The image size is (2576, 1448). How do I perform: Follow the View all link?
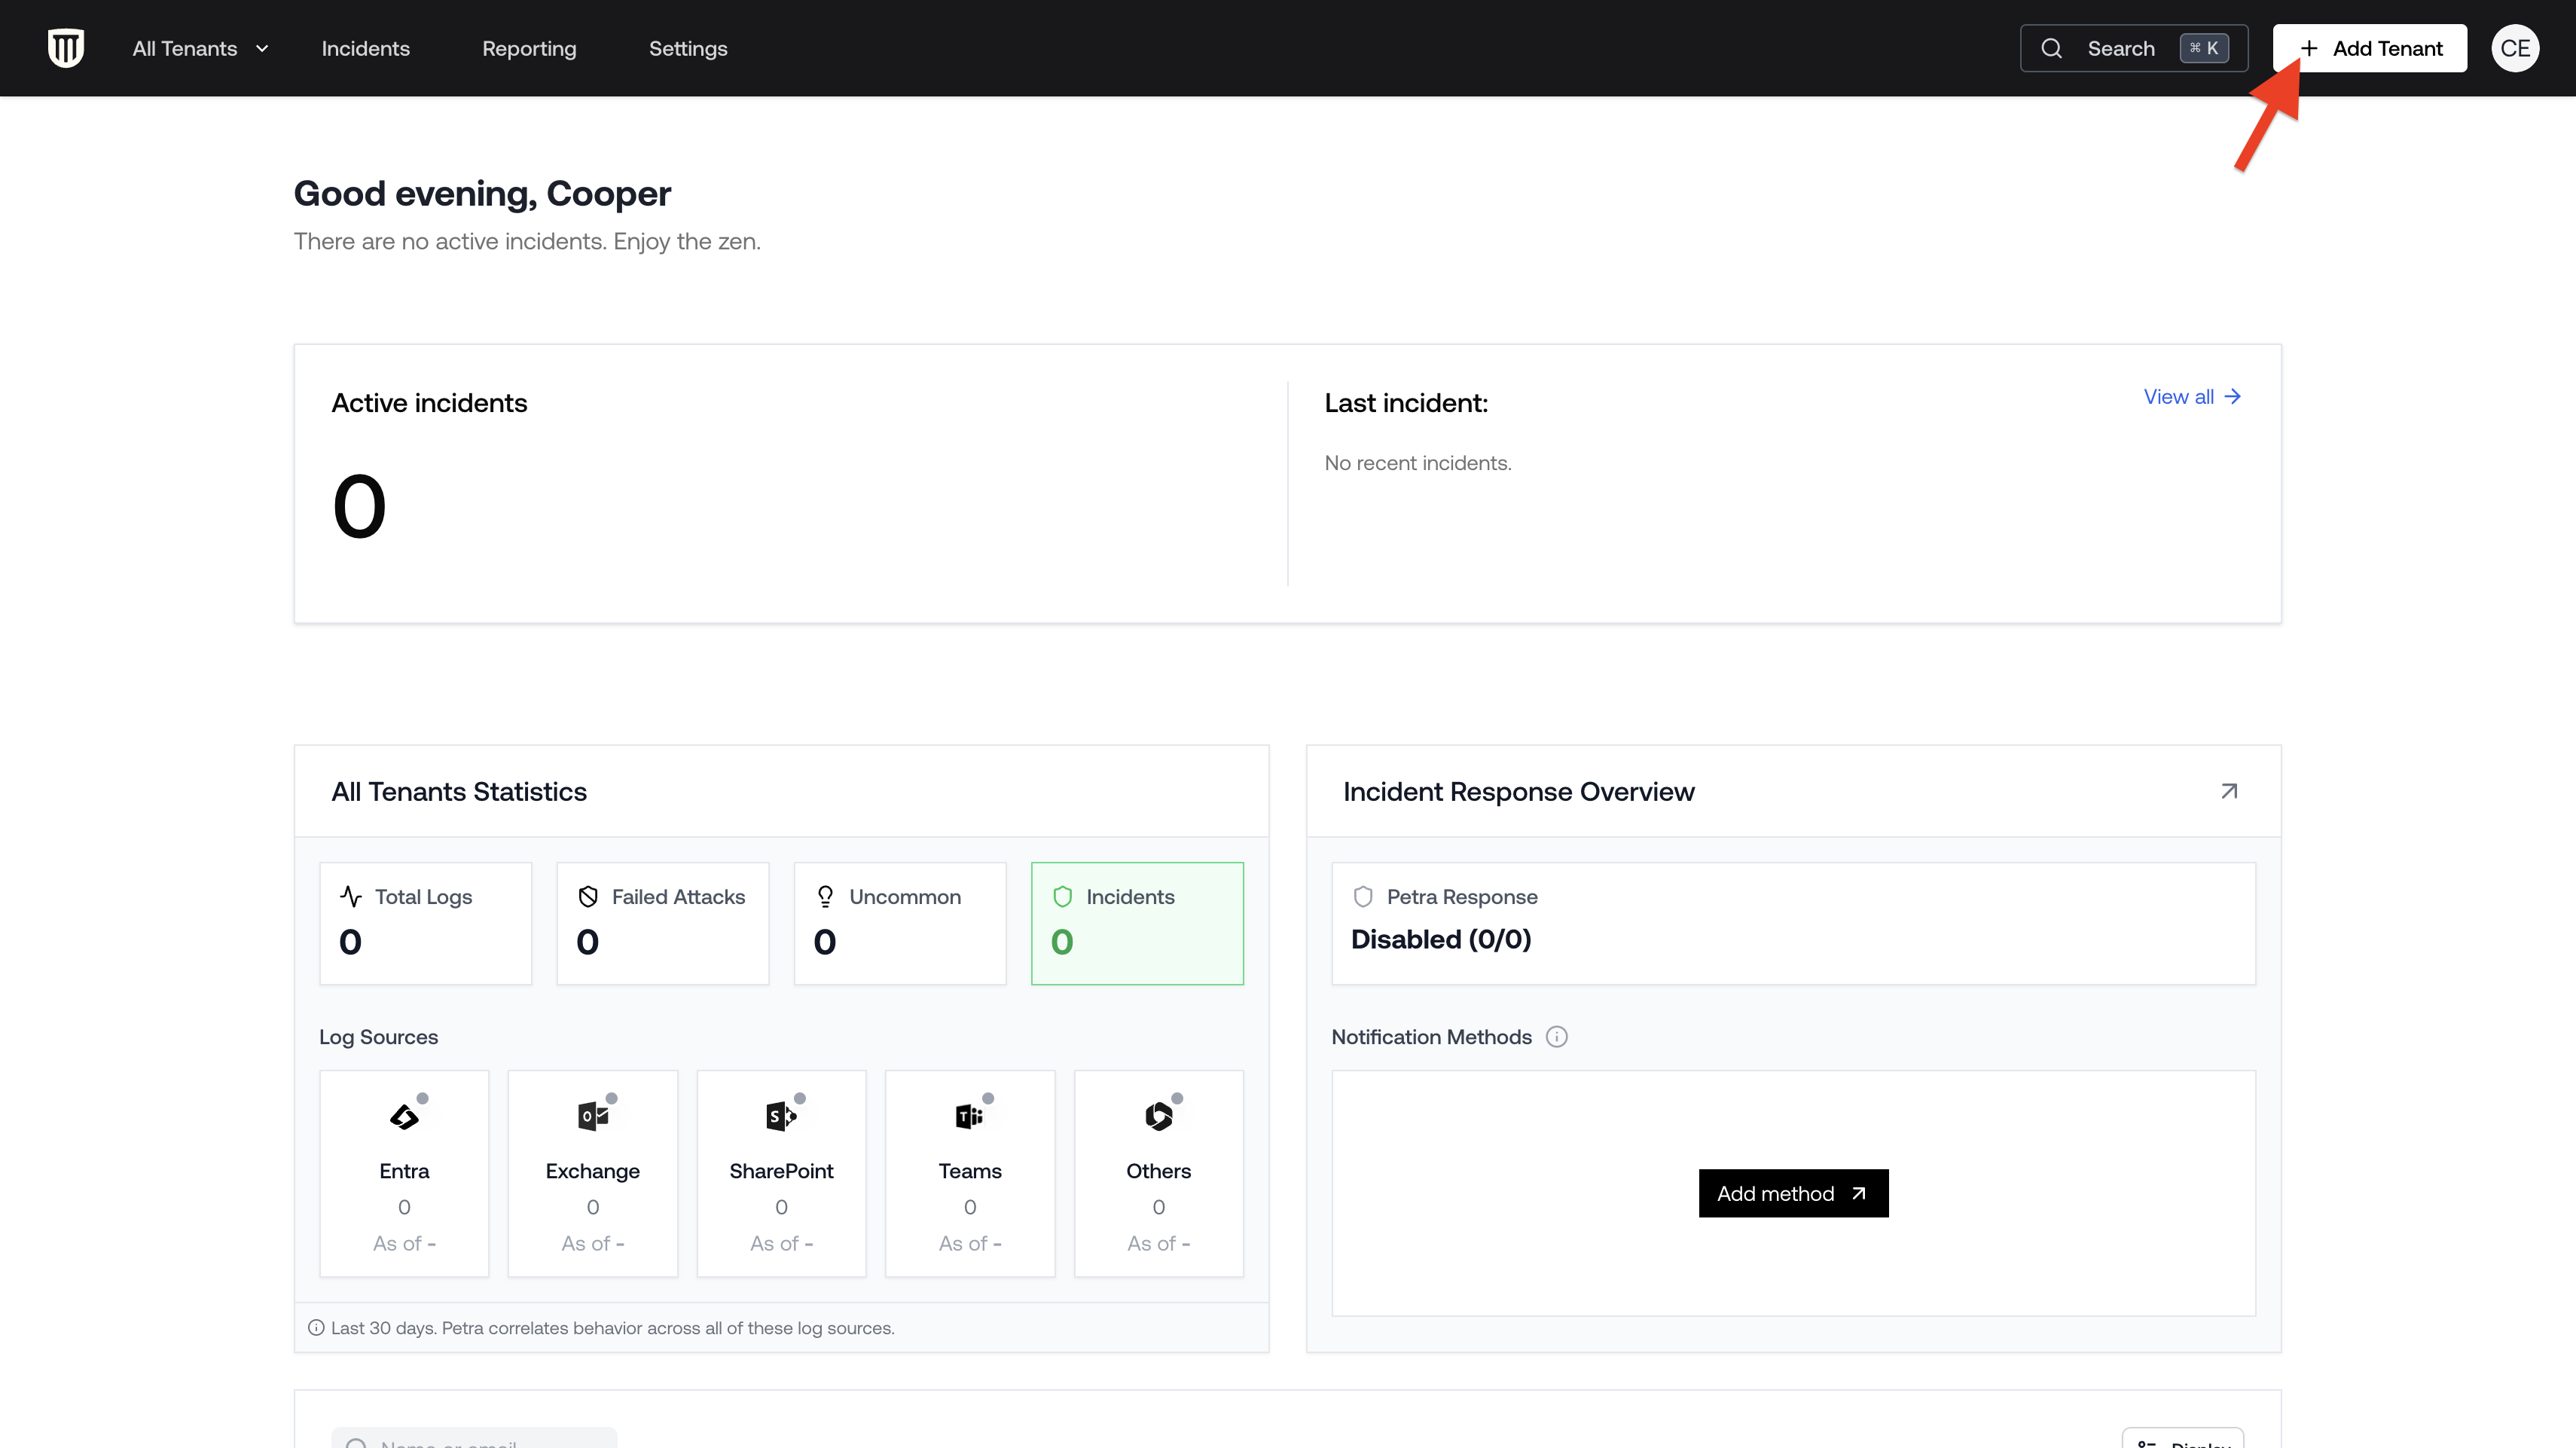click(2191, 397)
